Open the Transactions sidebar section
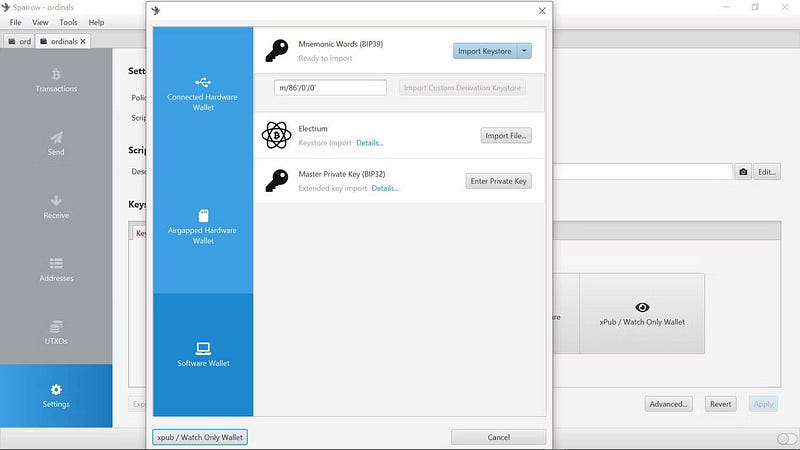Screen dimensions: 800x450 [x=56, y=81]
